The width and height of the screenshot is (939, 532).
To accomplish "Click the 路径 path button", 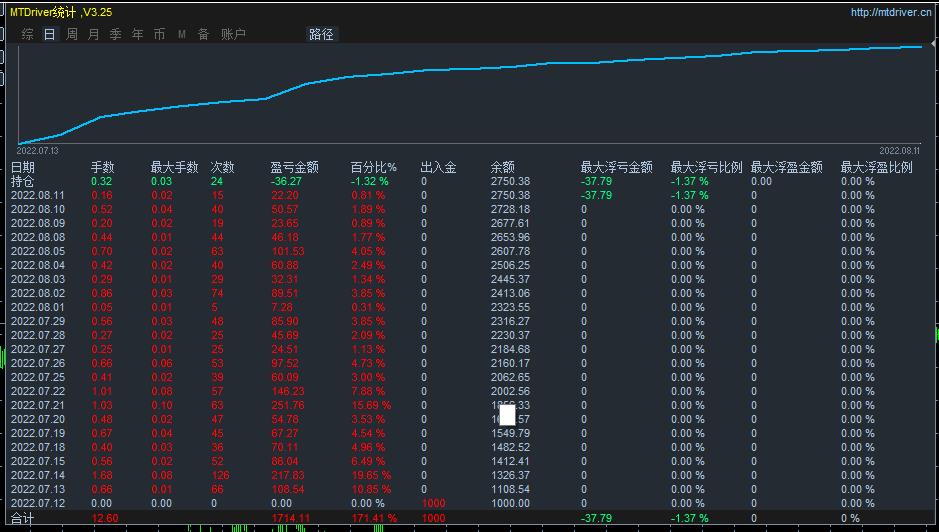I will (322, 34).
